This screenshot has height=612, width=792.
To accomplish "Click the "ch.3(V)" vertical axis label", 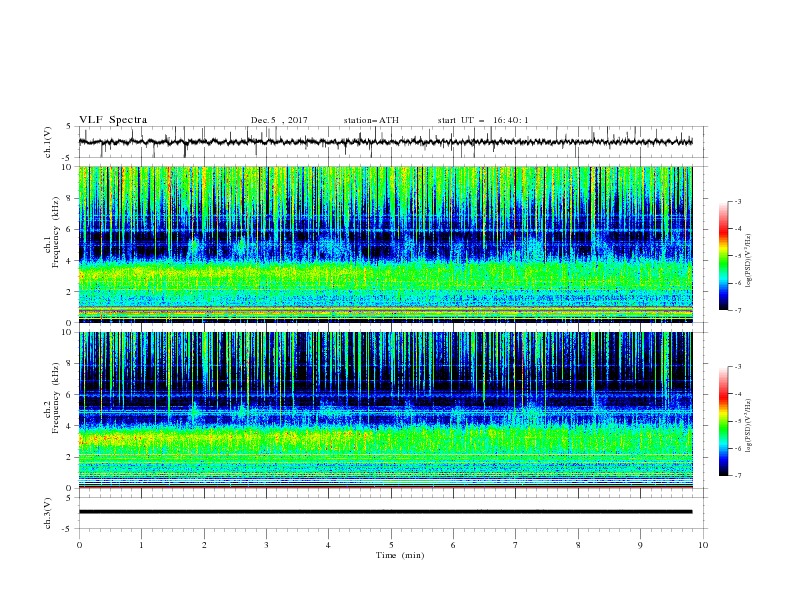I will pyautogui.click(x=47, y=513).
